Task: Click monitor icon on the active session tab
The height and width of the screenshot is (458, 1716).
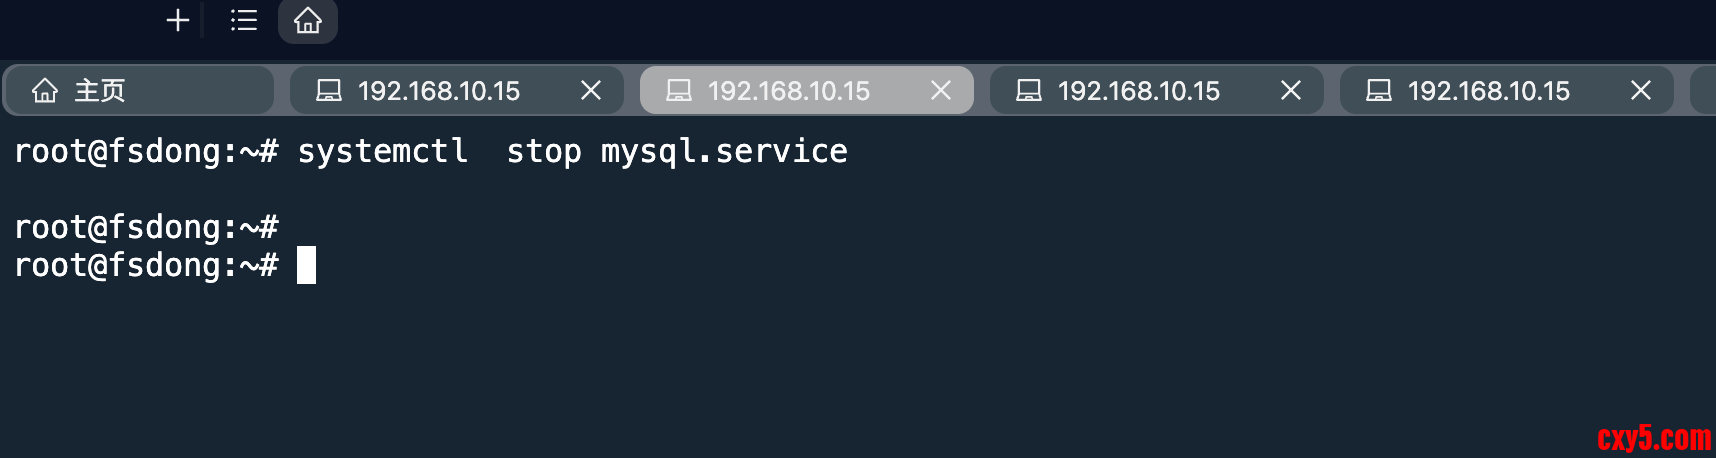Action: tap(679, 91)
